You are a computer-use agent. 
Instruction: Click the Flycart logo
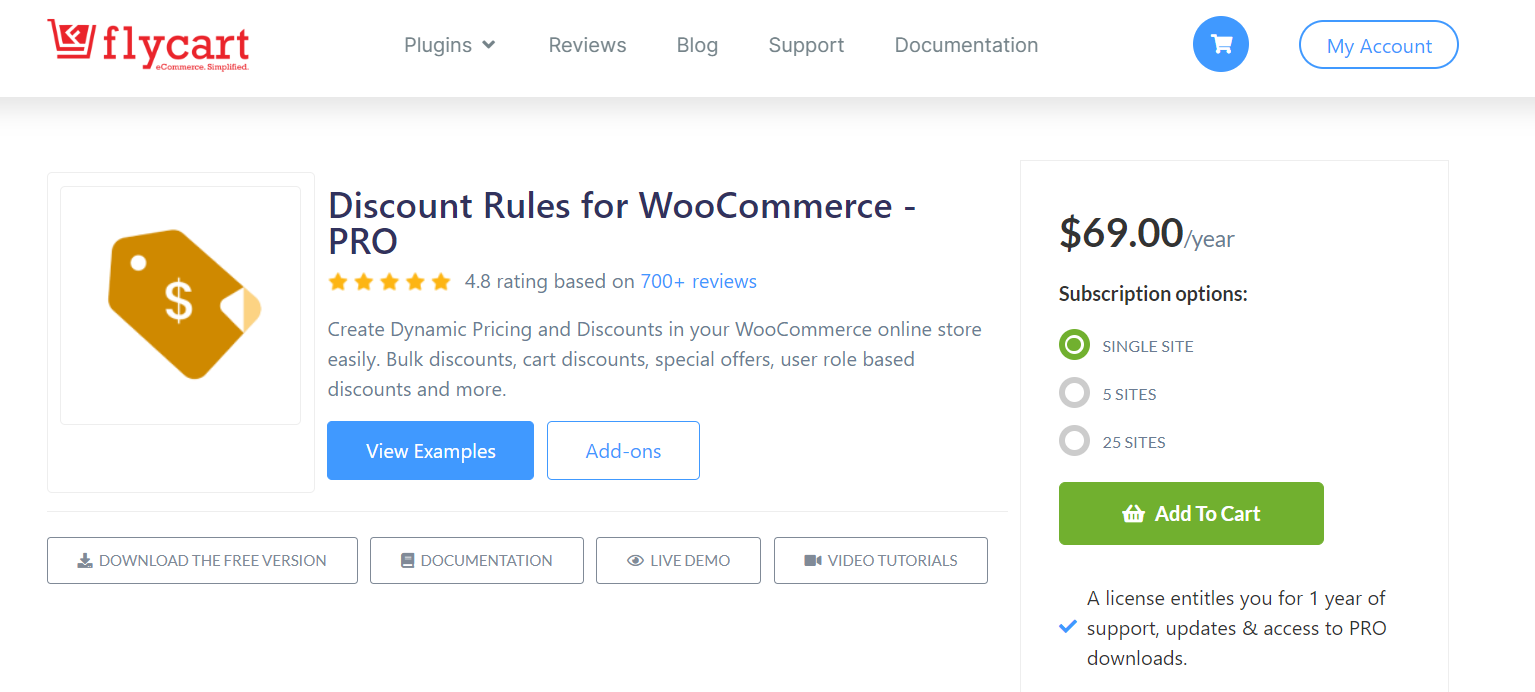(148, 45)
